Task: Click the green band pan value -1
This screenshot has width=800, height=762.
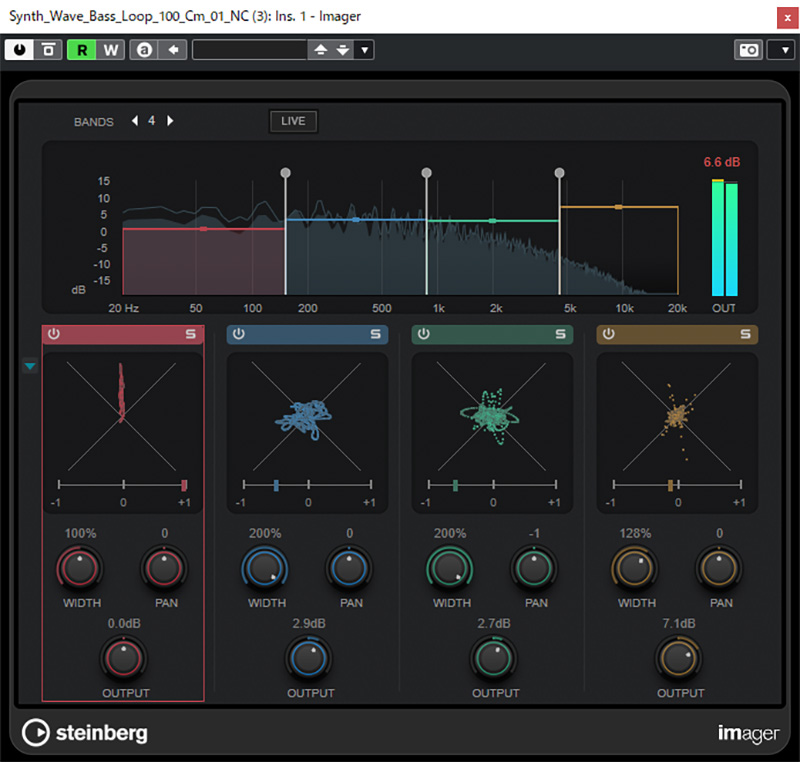Action: 534,534
